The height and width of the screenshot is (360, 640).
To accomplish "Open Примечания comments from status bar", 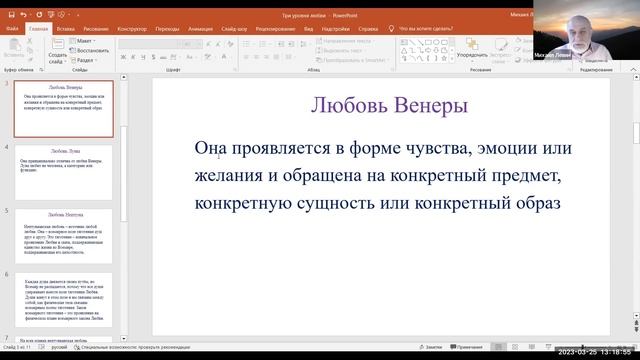I will 466,347.
